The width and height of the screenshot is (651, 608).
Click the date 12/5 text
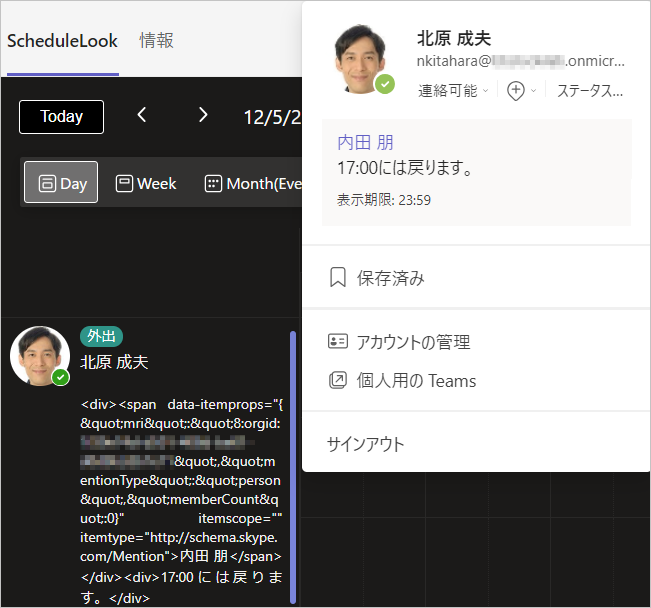pyautogui.click(x=272, y=118)
